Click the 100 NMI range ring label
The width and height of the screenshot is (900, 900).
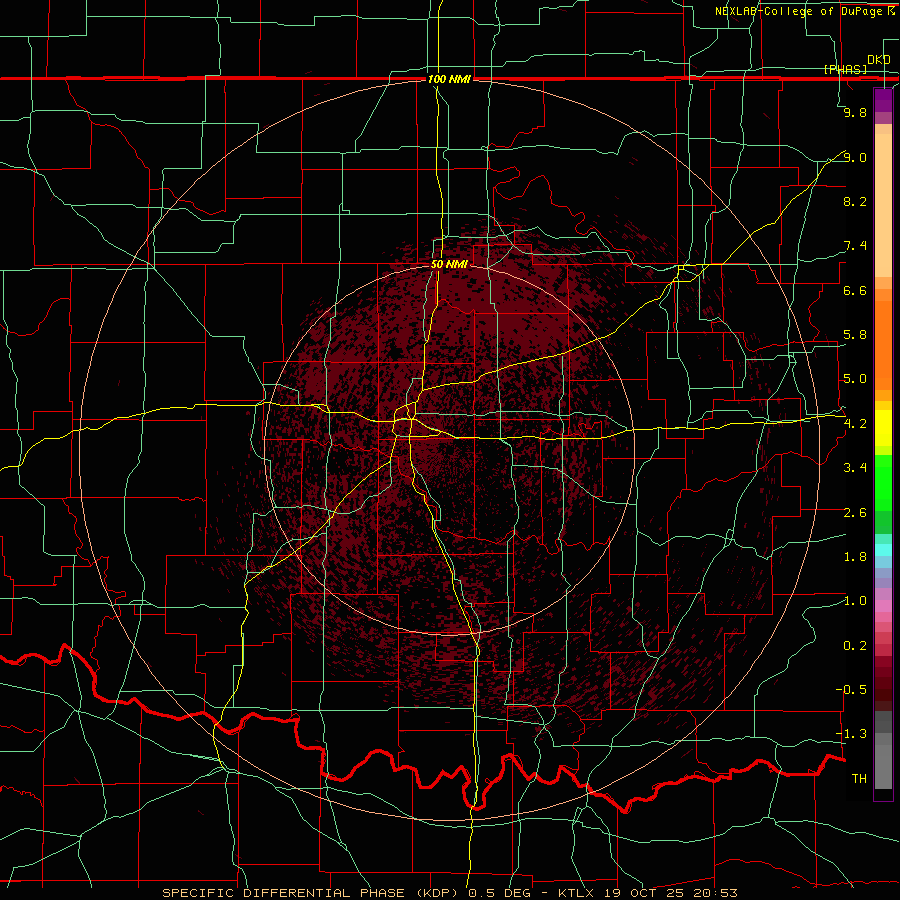pos(449,79)
